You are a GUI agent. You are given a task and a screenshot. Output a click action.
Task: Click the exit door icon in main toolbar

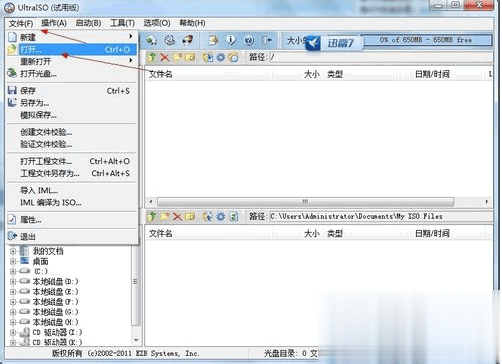pyautogui.click(x=267, y=40)
